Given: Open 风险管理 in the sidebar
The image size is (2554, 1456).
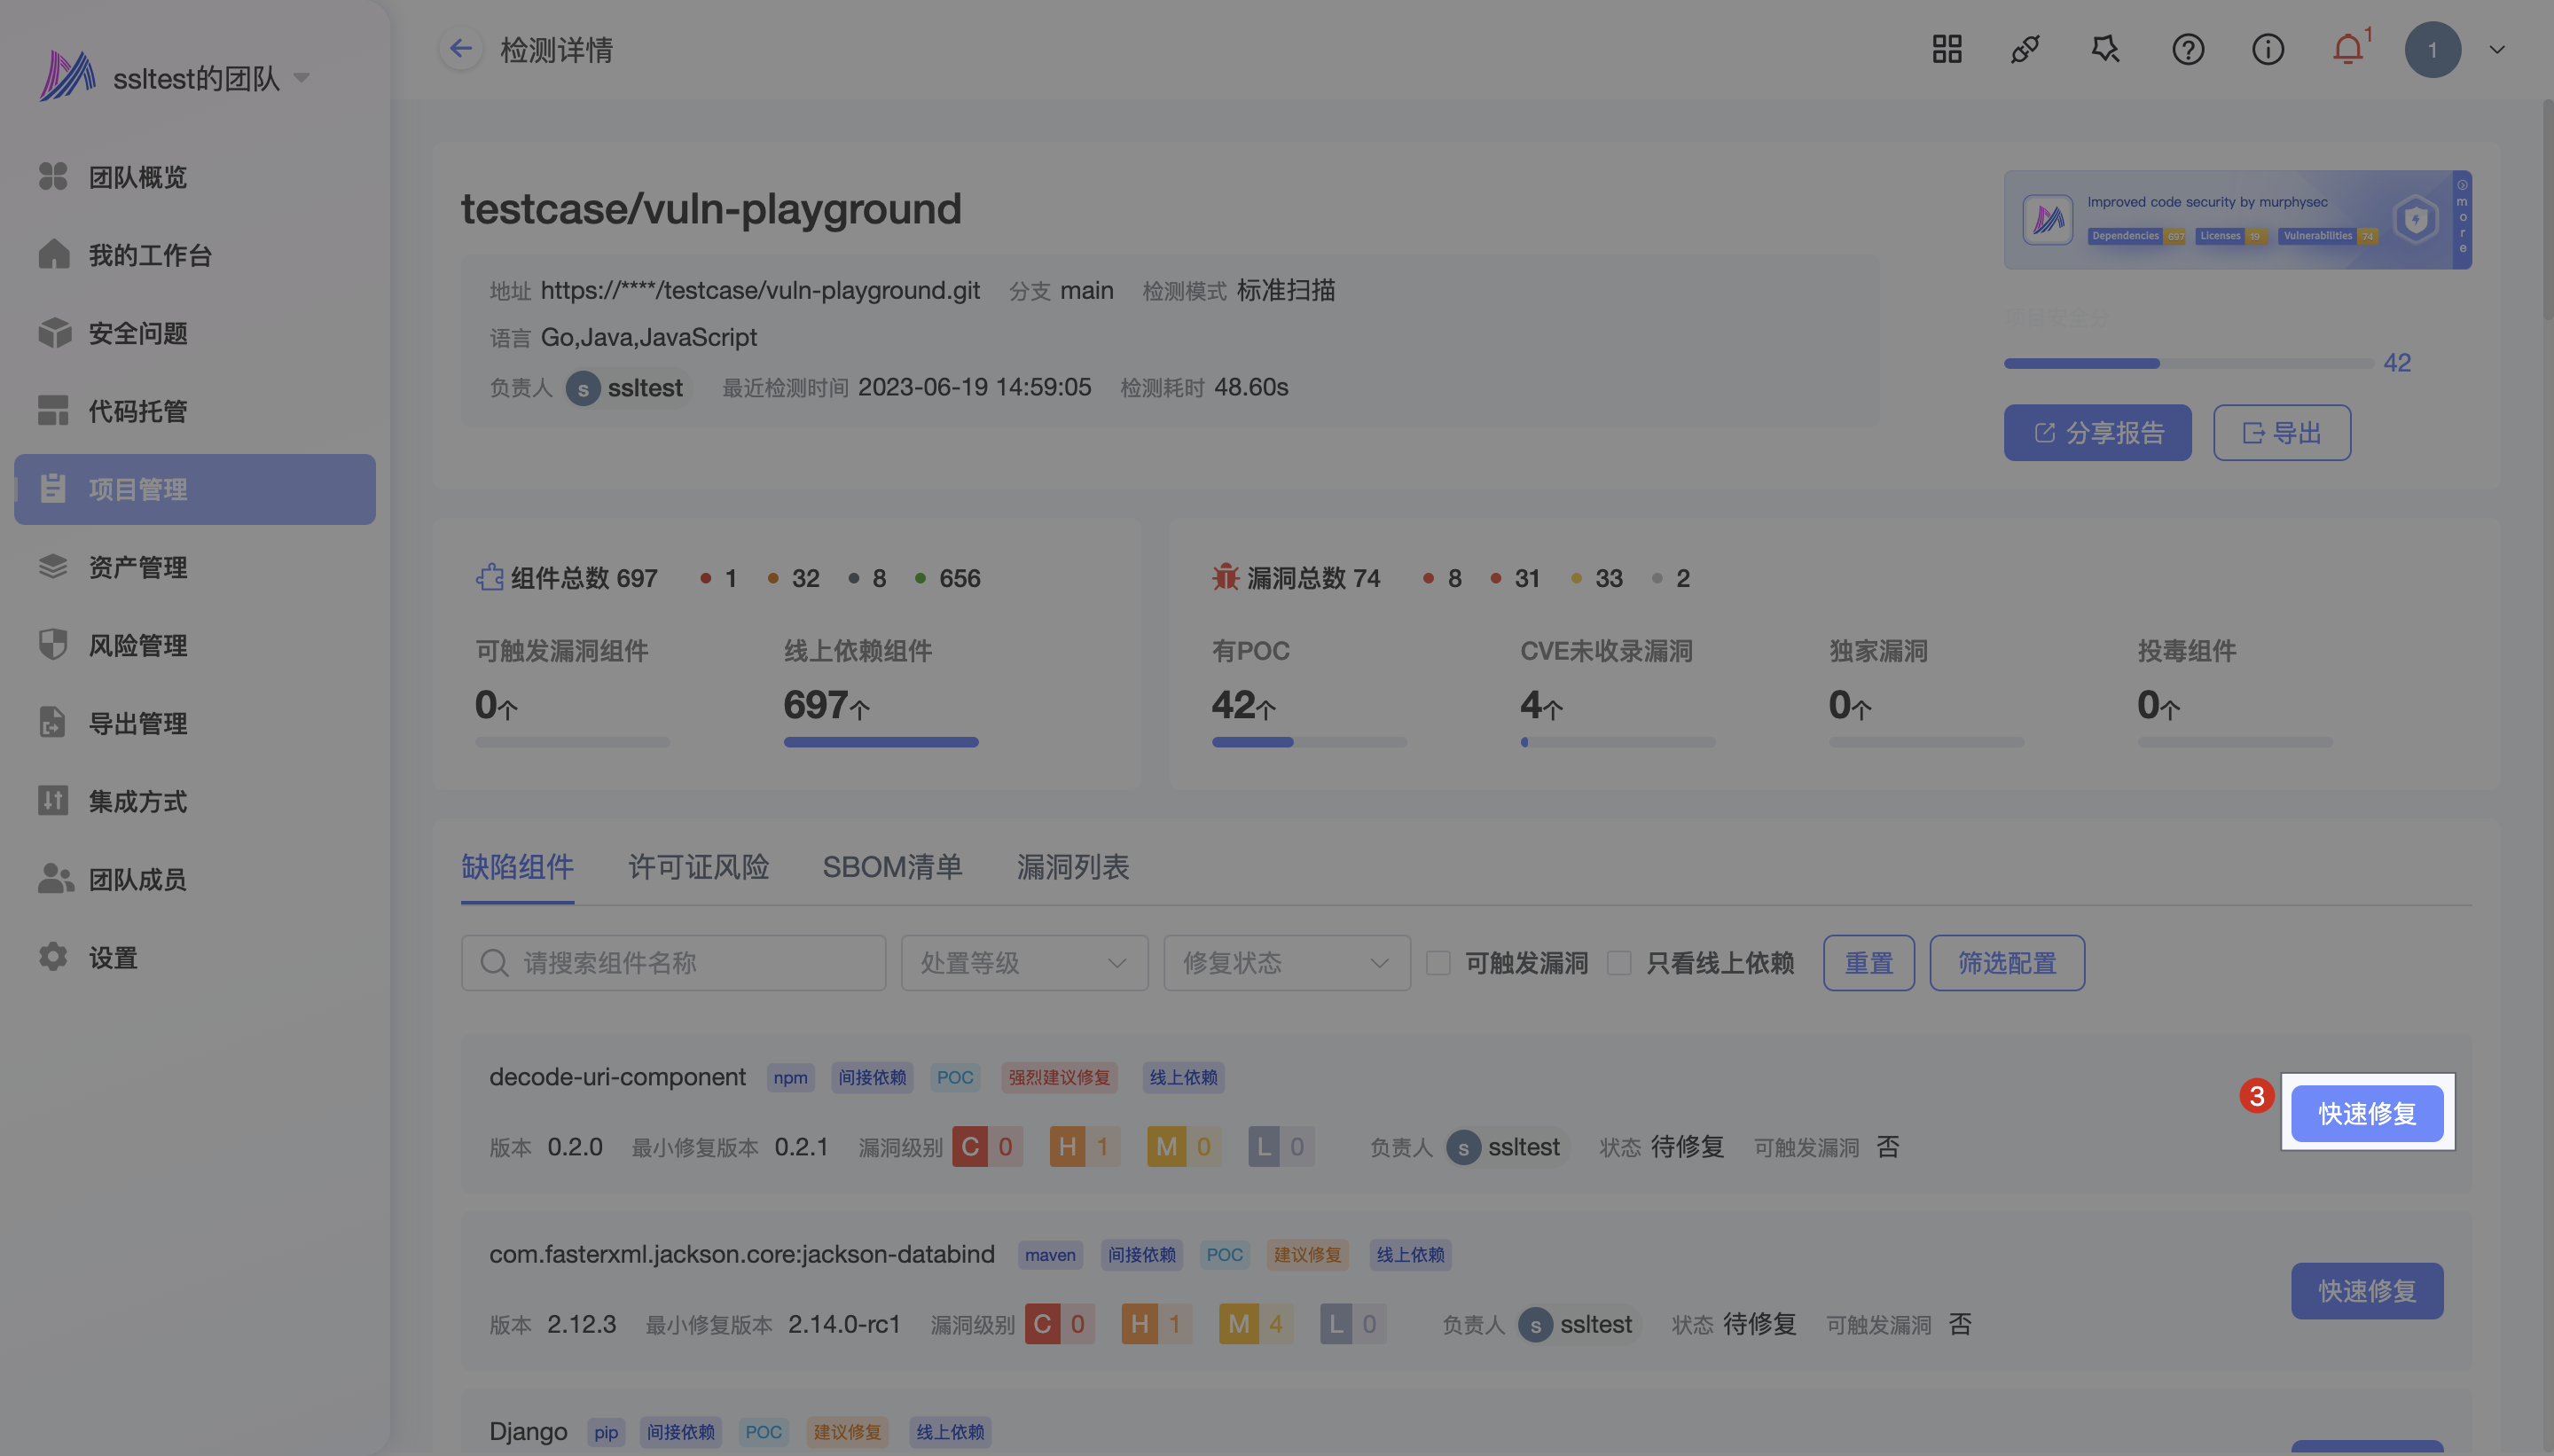Looking at the screenshot, I should tap(137, 646).
